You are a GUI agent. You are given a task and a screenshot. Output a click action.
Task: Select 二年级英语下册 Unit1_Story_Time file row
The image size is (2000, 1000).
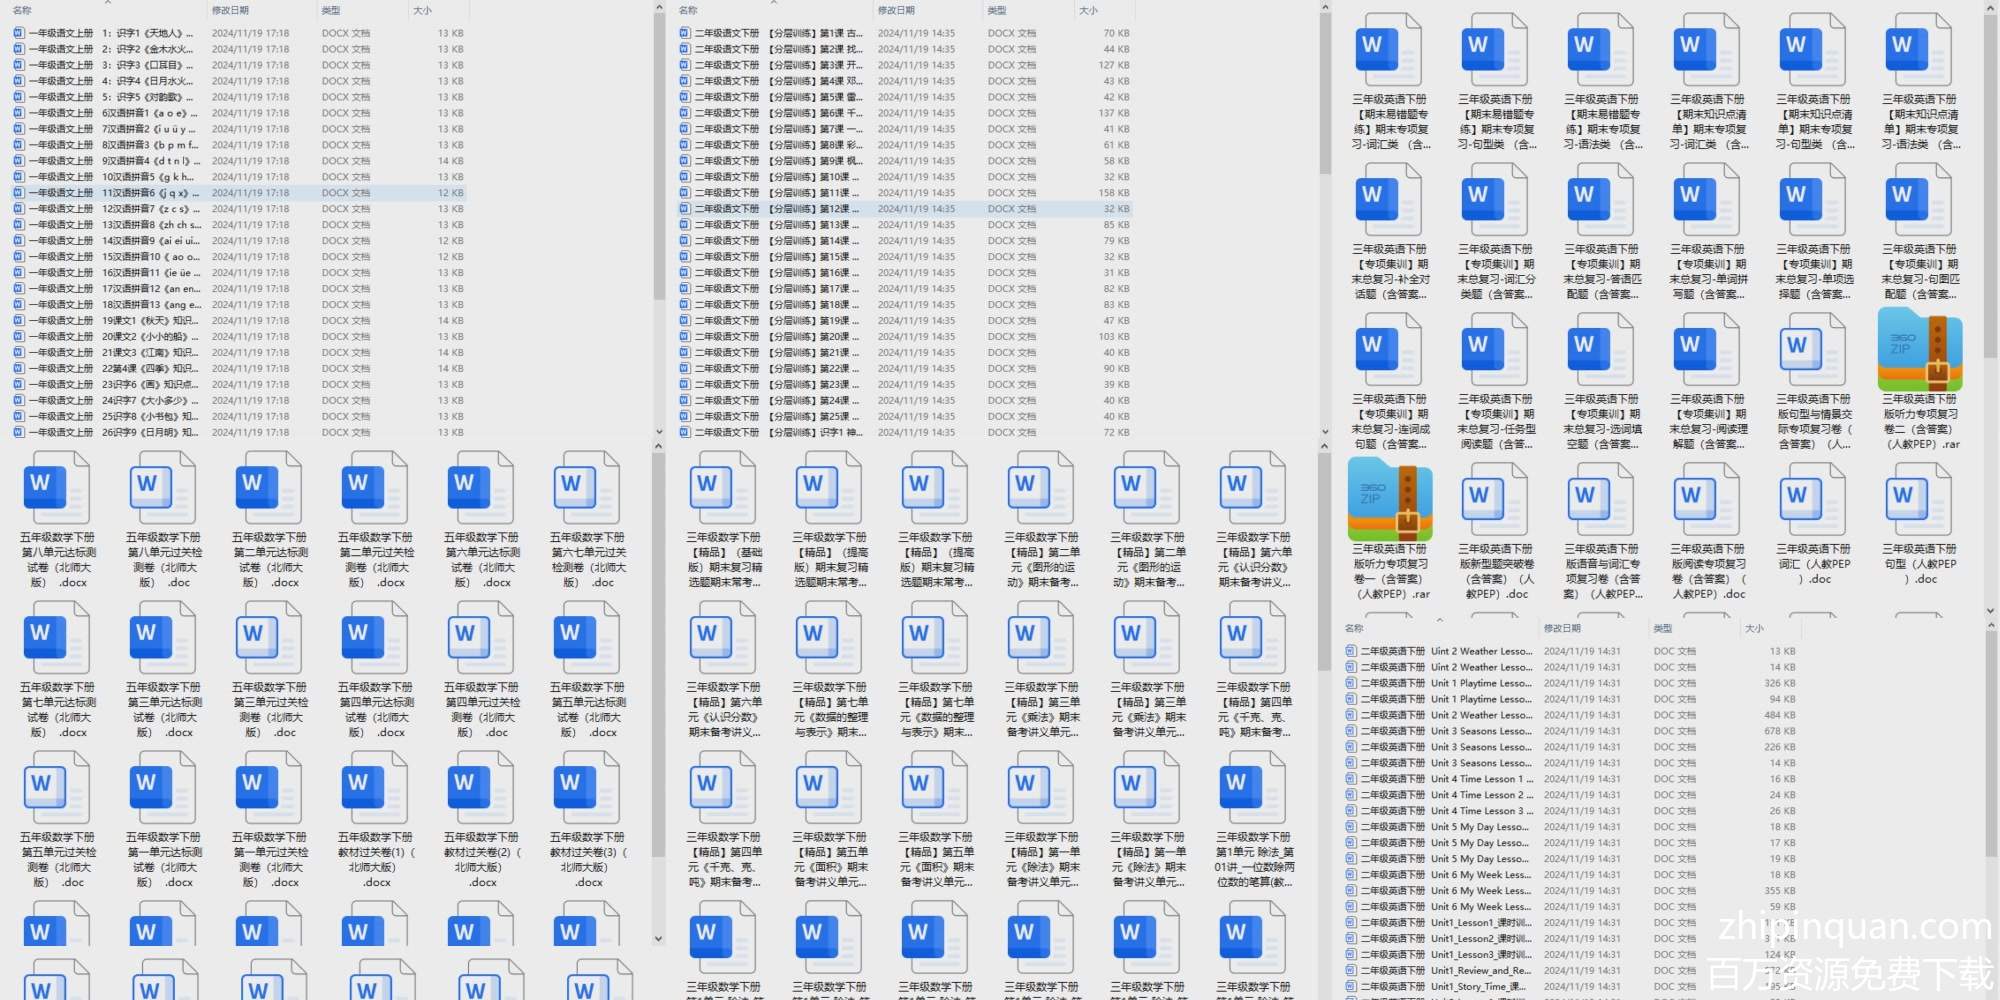point(1480,987)
